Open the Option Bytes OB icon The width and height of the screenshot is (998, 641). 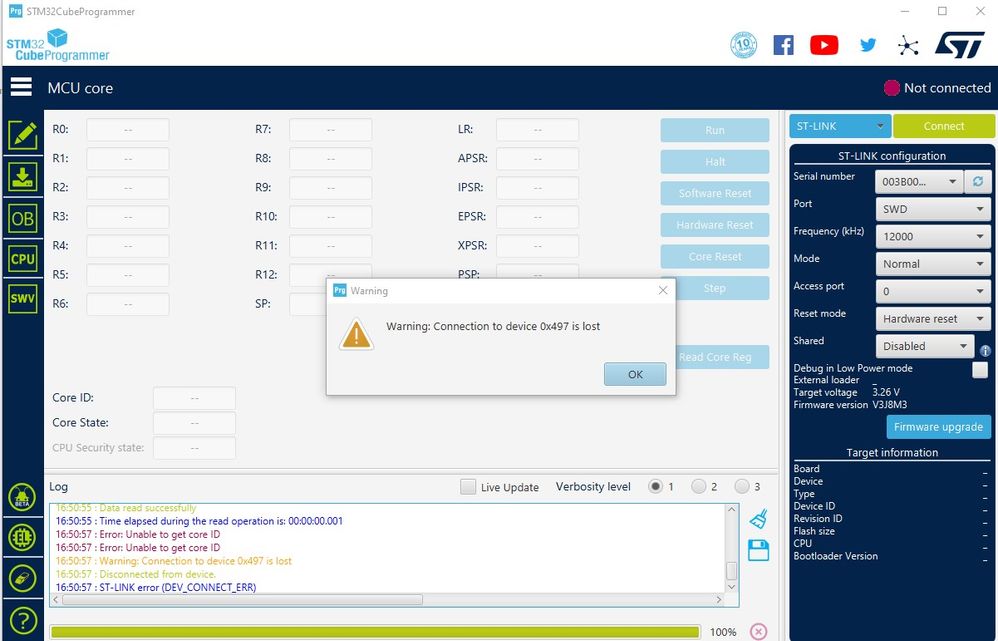22,219
